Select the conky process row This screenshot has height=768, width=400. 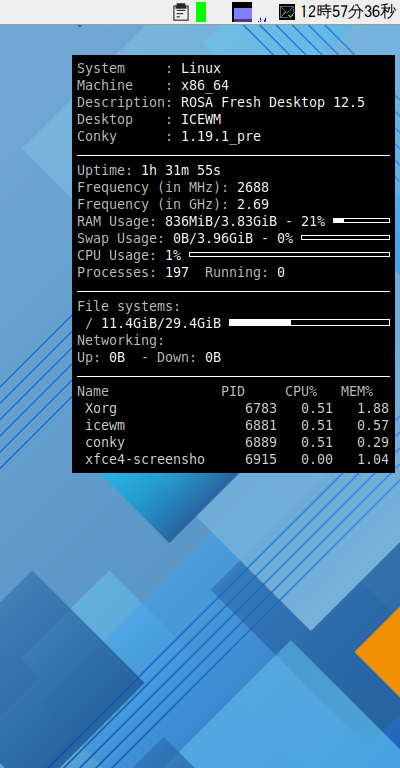click(233, 443)
